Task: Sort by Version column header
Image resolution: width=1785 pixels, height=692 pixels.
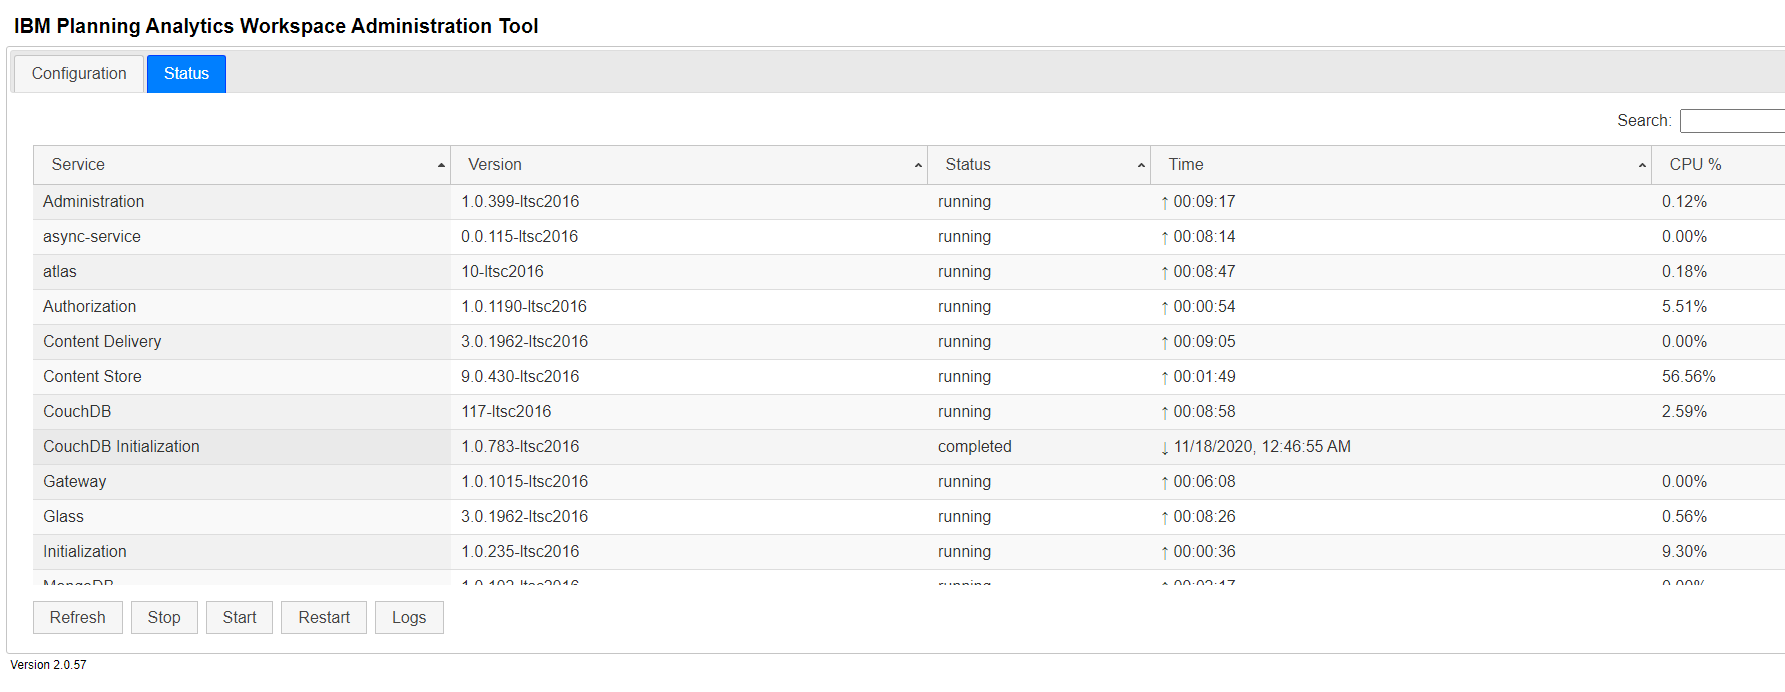Action: [x=689, y=165]
